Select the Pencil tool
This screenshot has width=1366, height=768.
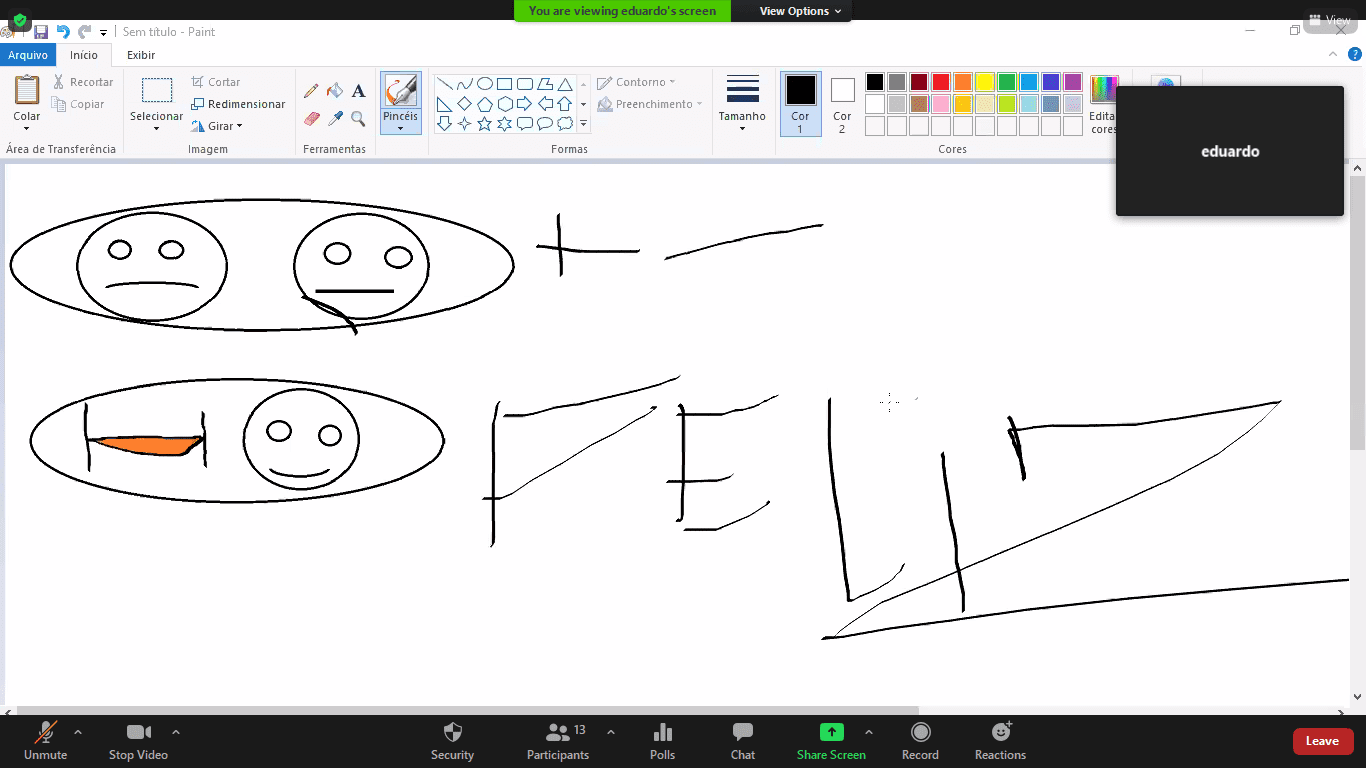click(x=312, y=91)
